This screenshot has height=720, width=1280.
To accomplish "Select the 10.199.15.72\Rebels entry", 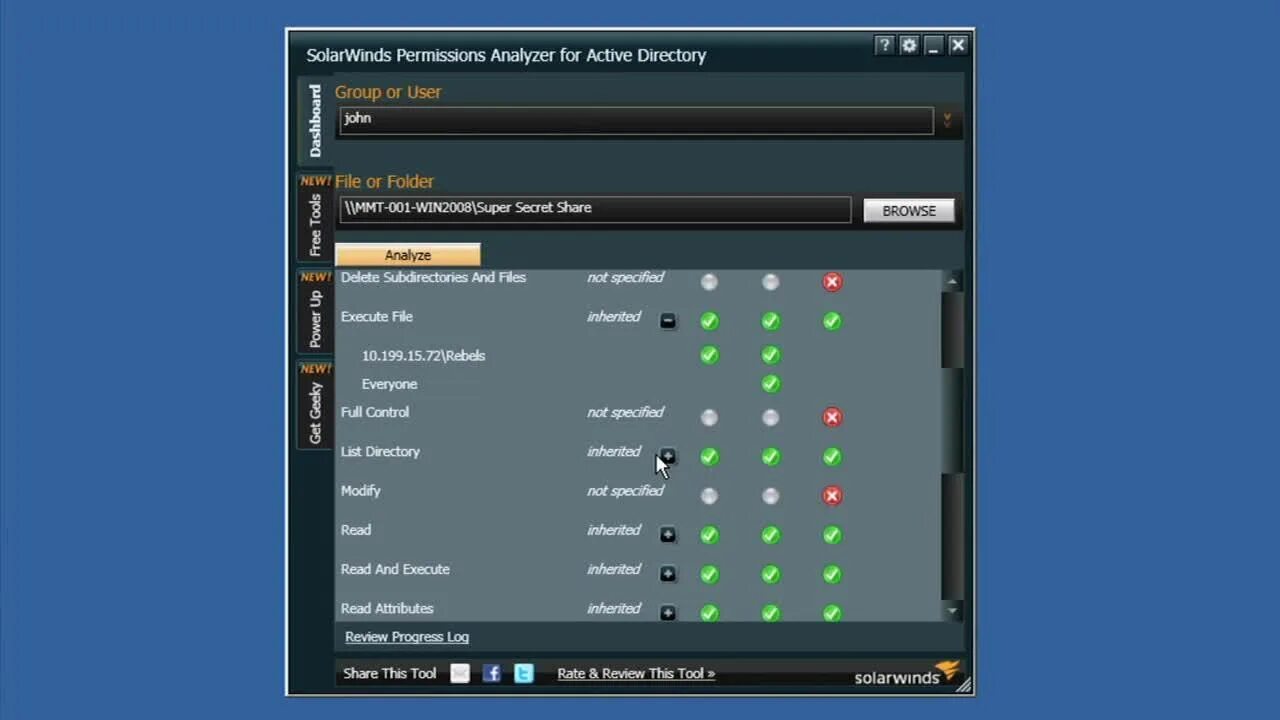I will point(423,355).
